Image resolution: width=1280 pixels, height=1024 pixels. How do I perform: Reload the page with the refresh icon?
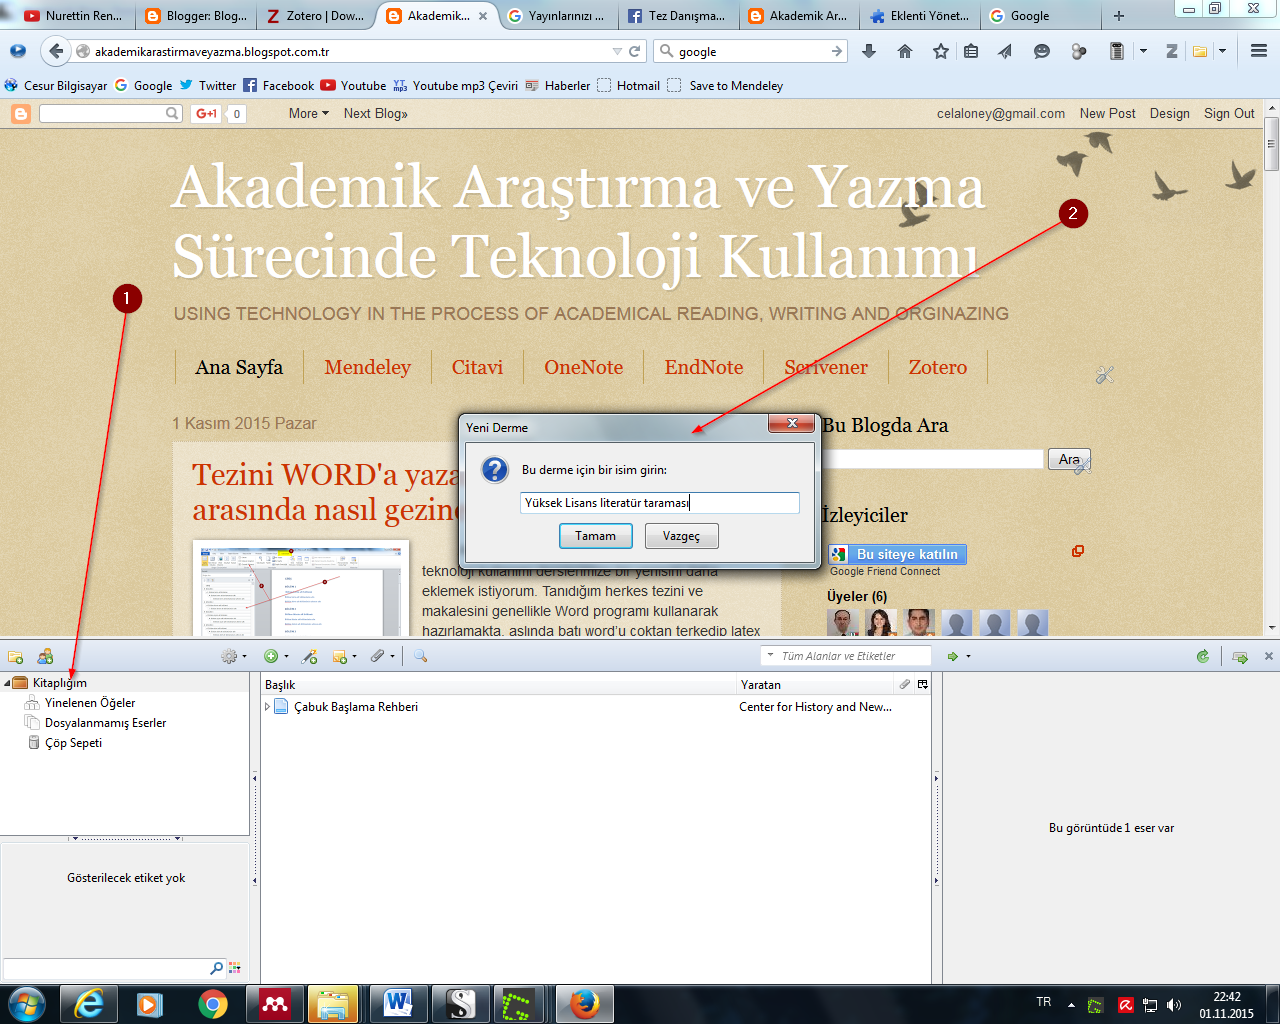[635, 51]
